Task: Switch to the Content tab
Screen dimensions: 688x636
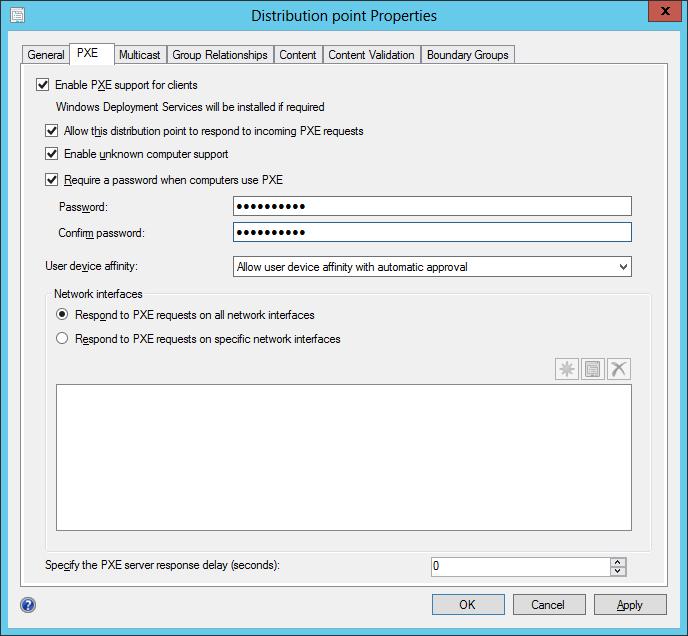Action: pyautogui.click(x=298, y=55)
